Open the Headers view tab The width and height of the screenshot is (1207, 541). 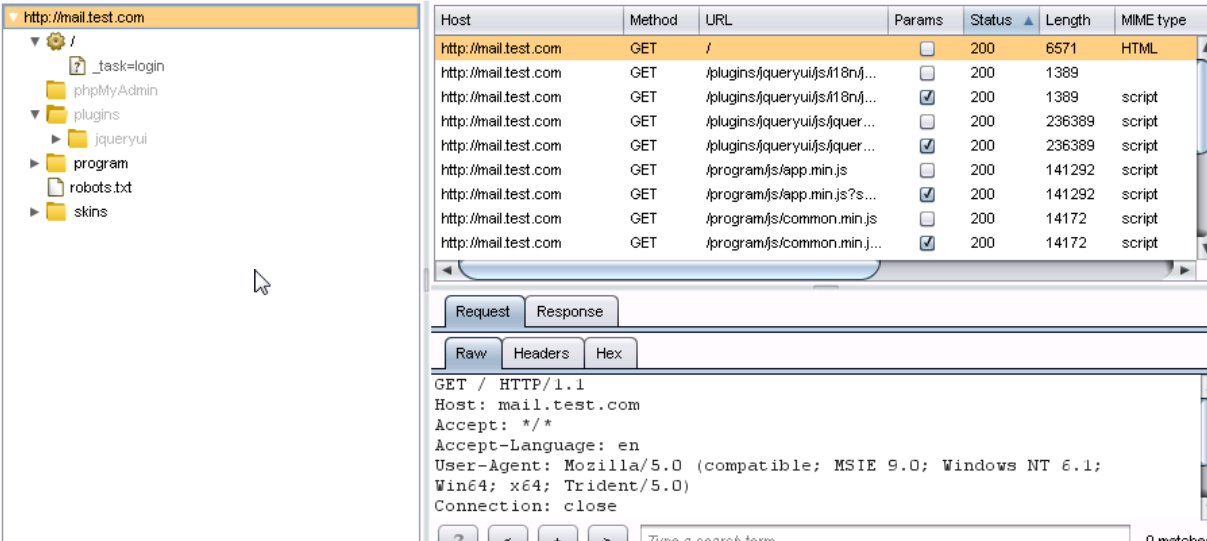click(541, 353)
